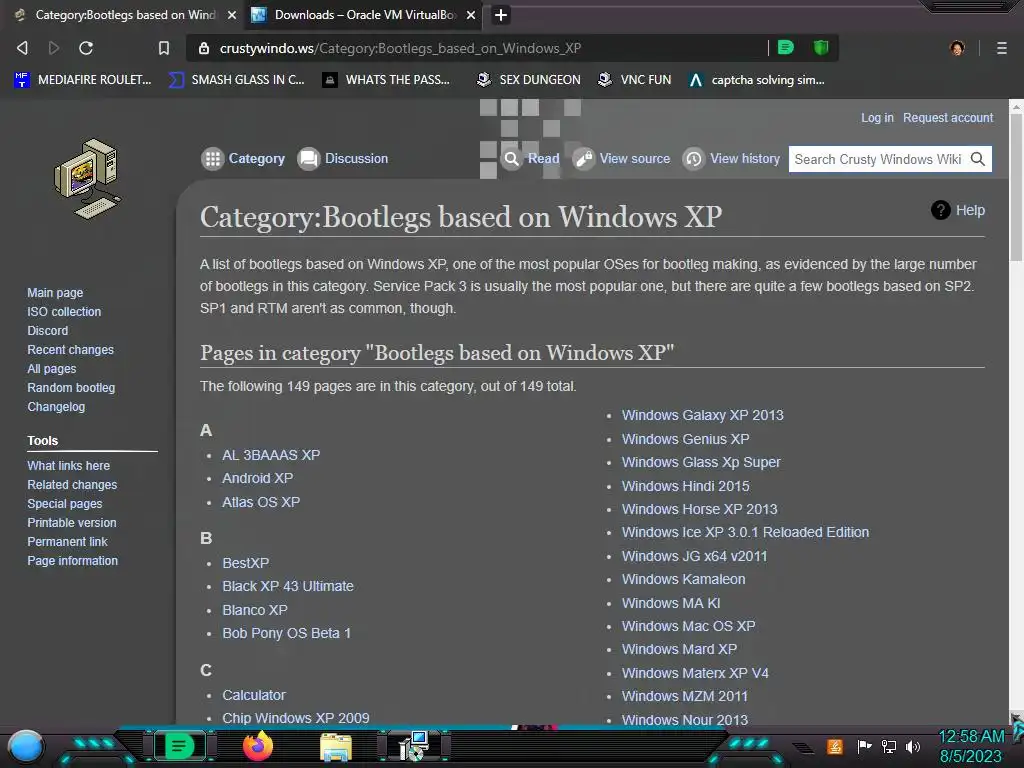This screenshot has width=1024, height=768.
Task: Click the padlock site info icon
Action: [204, 48]
